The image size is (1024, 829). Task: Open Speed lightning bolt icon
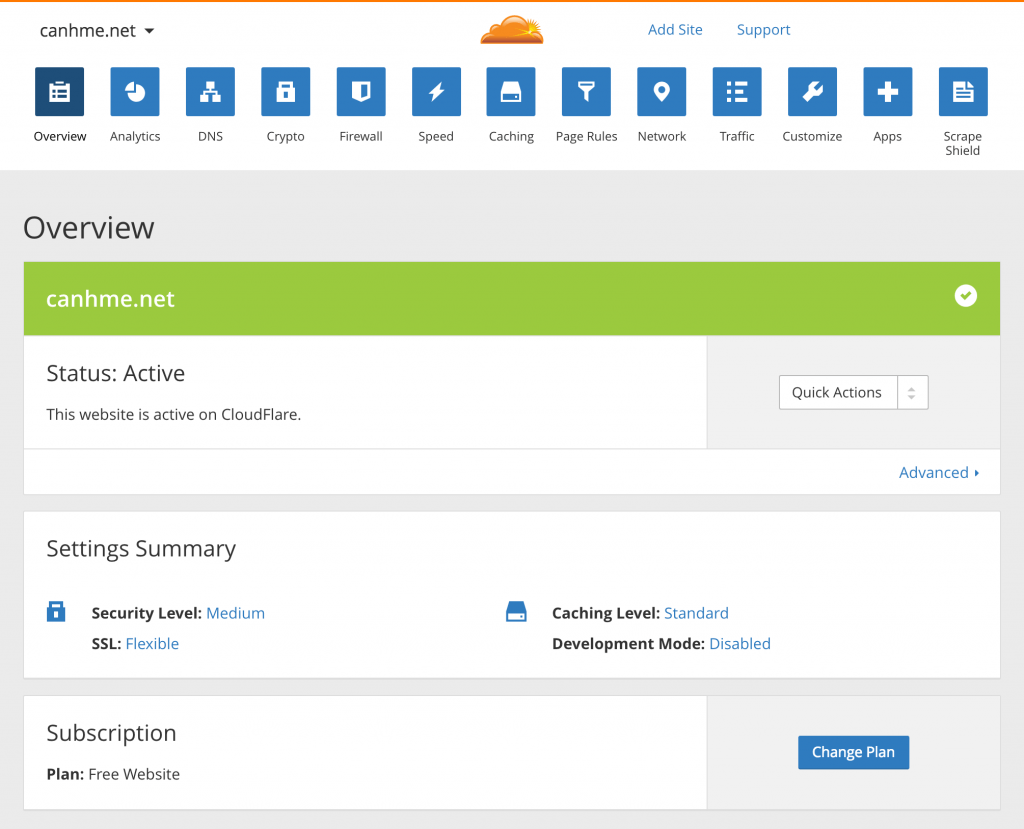click(436, 92)
